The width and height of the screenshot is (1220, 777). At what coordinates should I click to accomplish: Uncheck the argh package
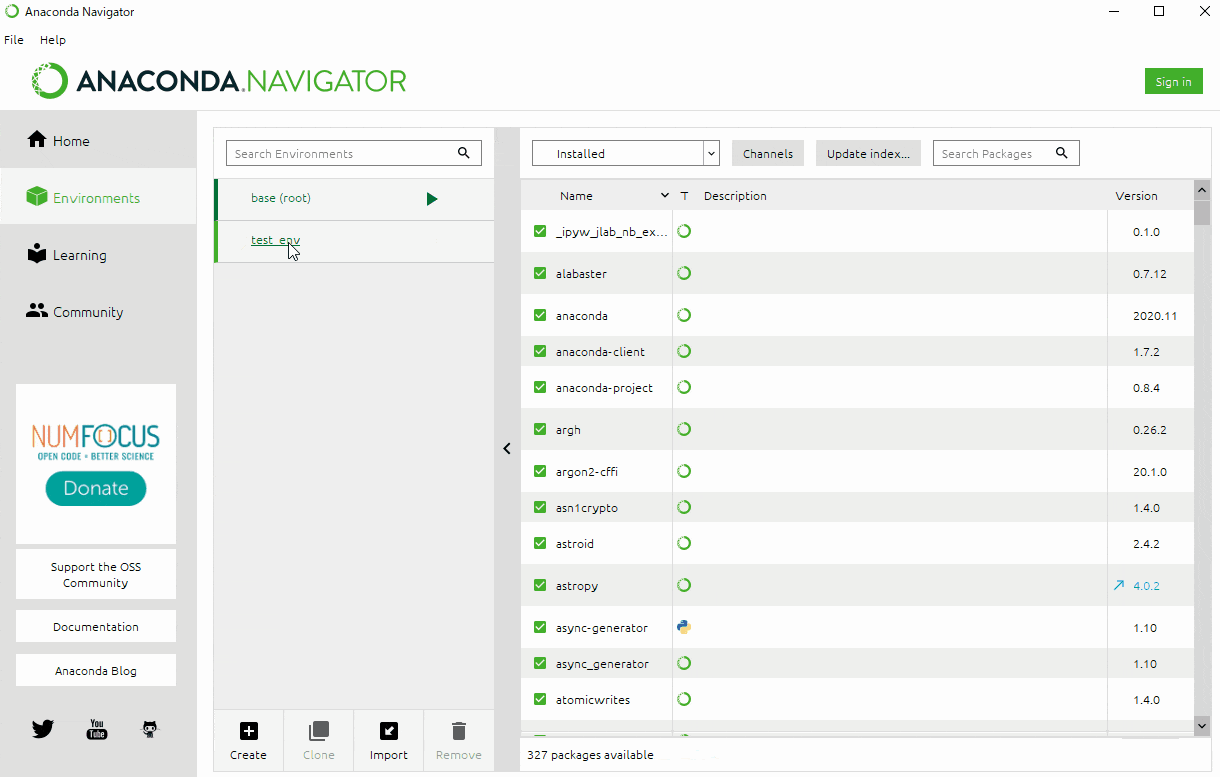click(539, 429)
